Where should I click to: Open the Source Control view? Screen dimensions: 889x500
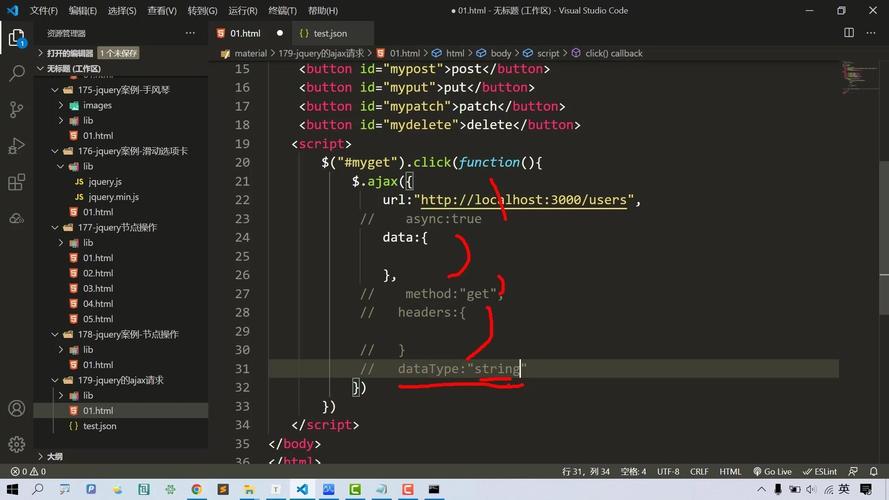pos(16,110)
